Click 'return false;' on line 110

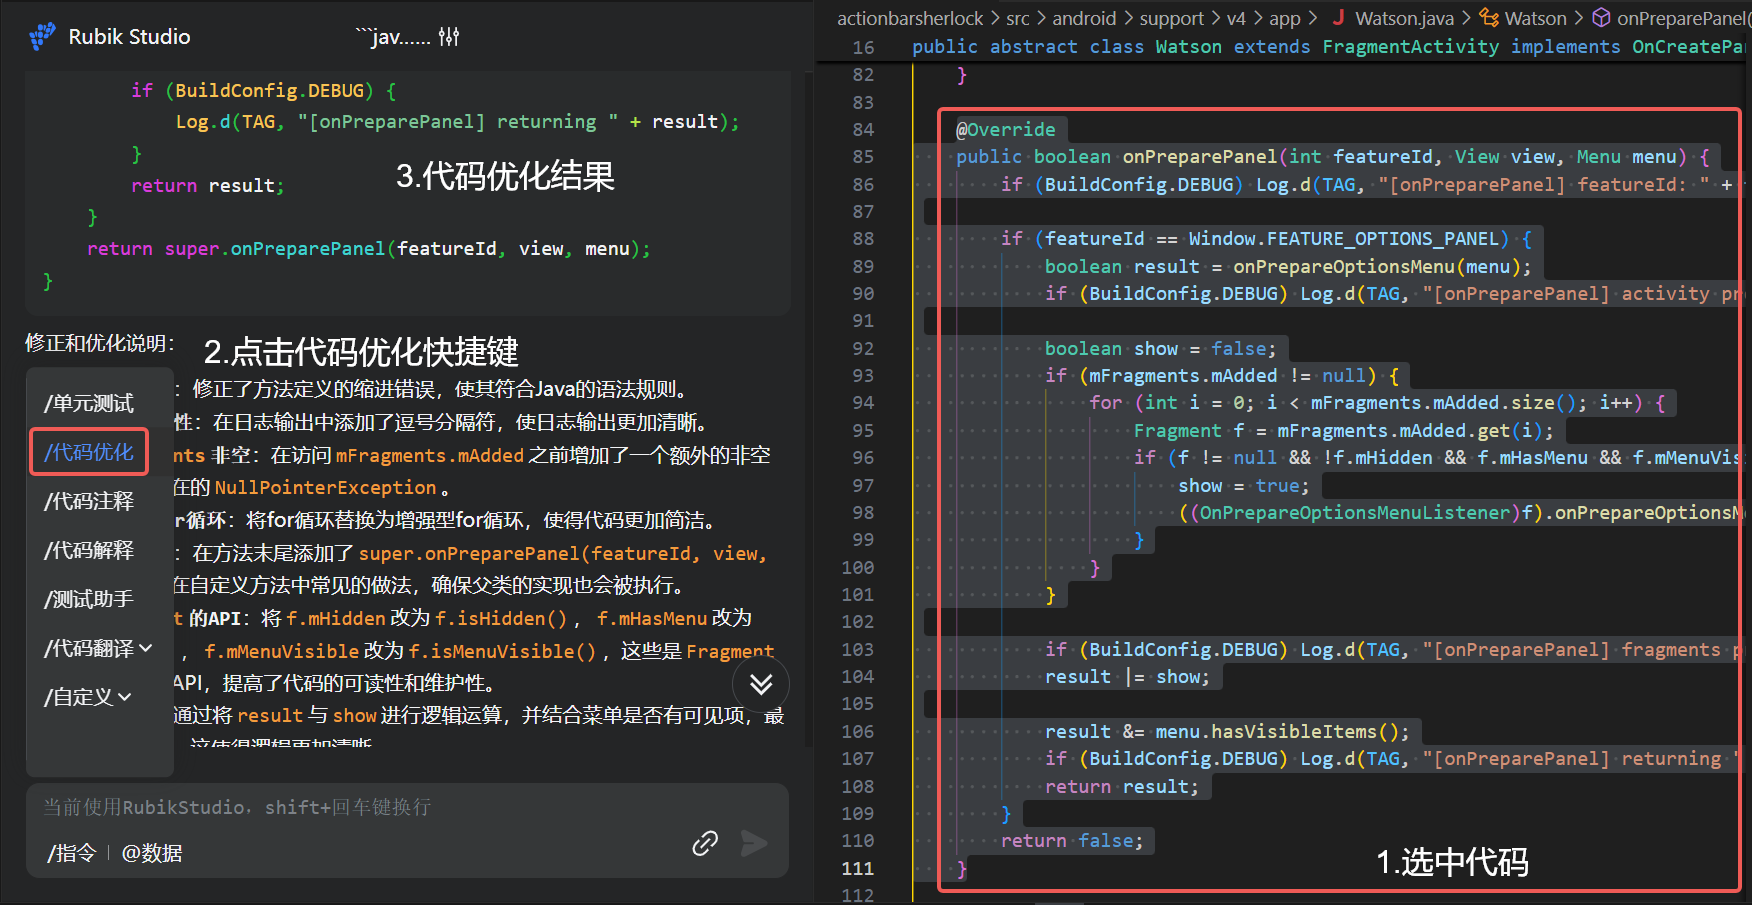1072,841
